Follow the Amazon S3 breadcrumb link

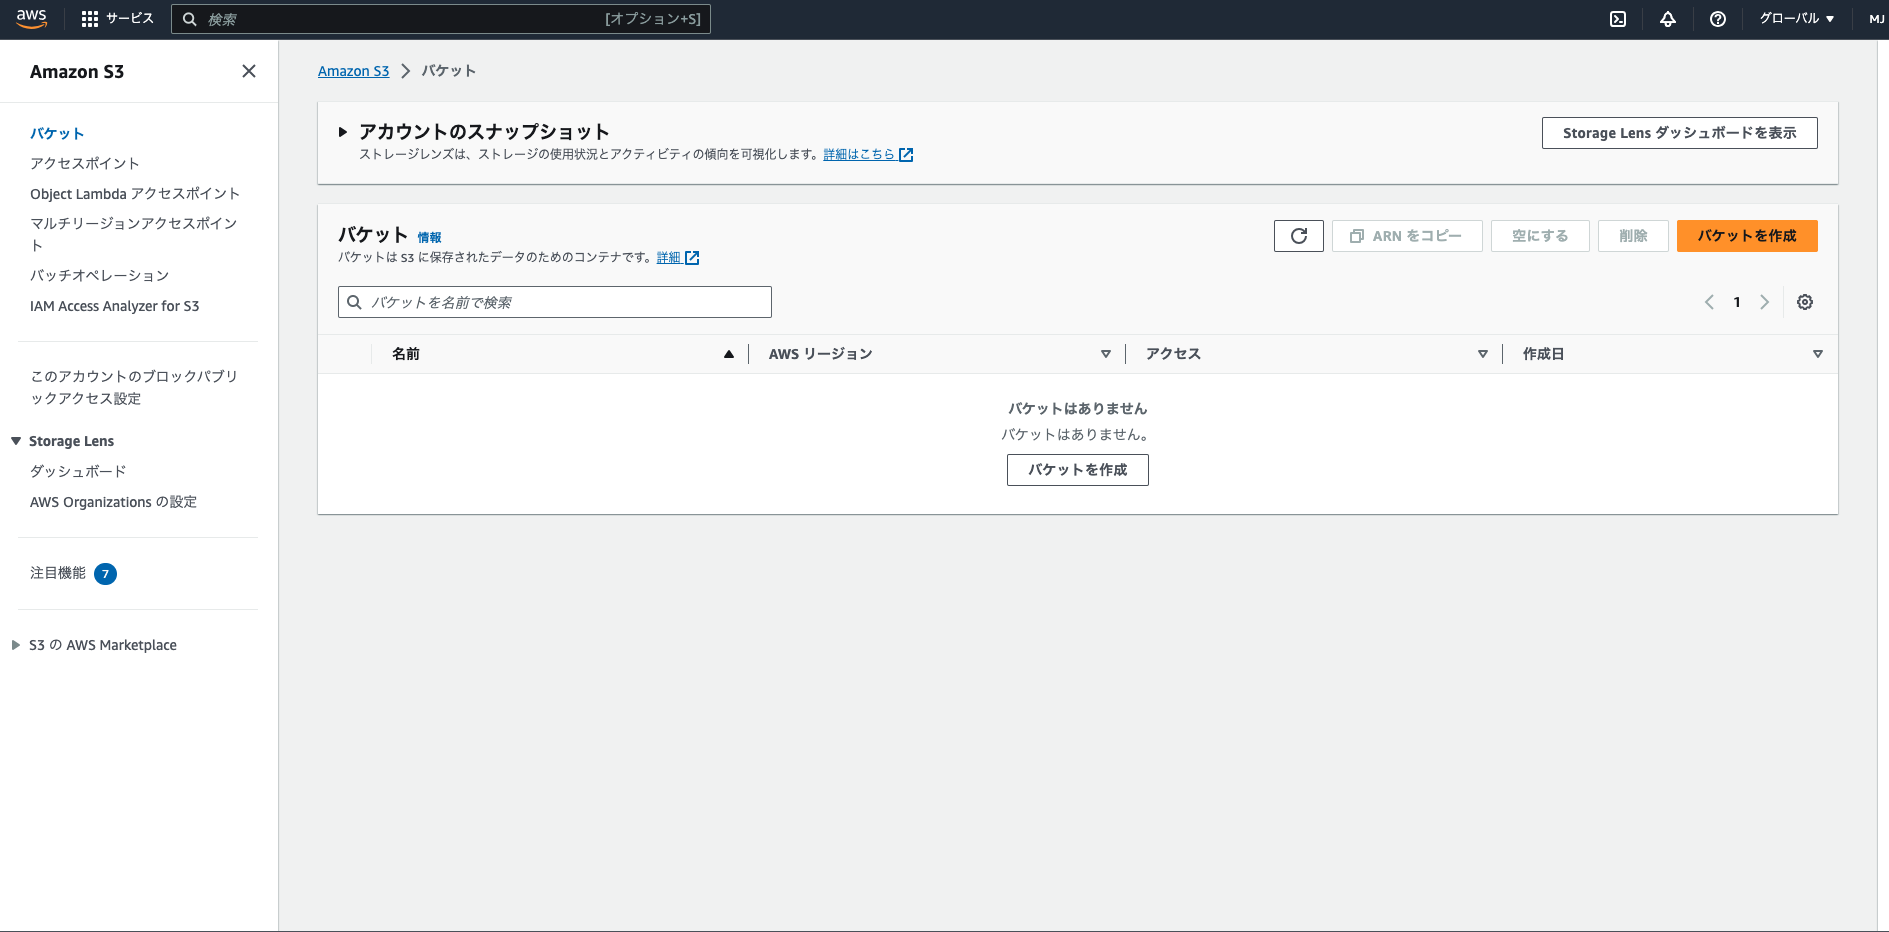point(354,71)
